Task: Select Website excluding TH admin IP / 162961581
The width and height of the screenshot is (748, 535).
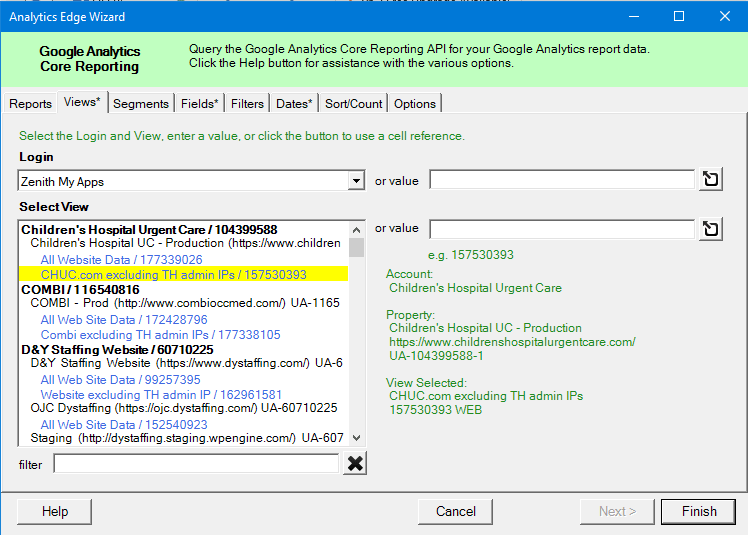Action: pos(161,395)
